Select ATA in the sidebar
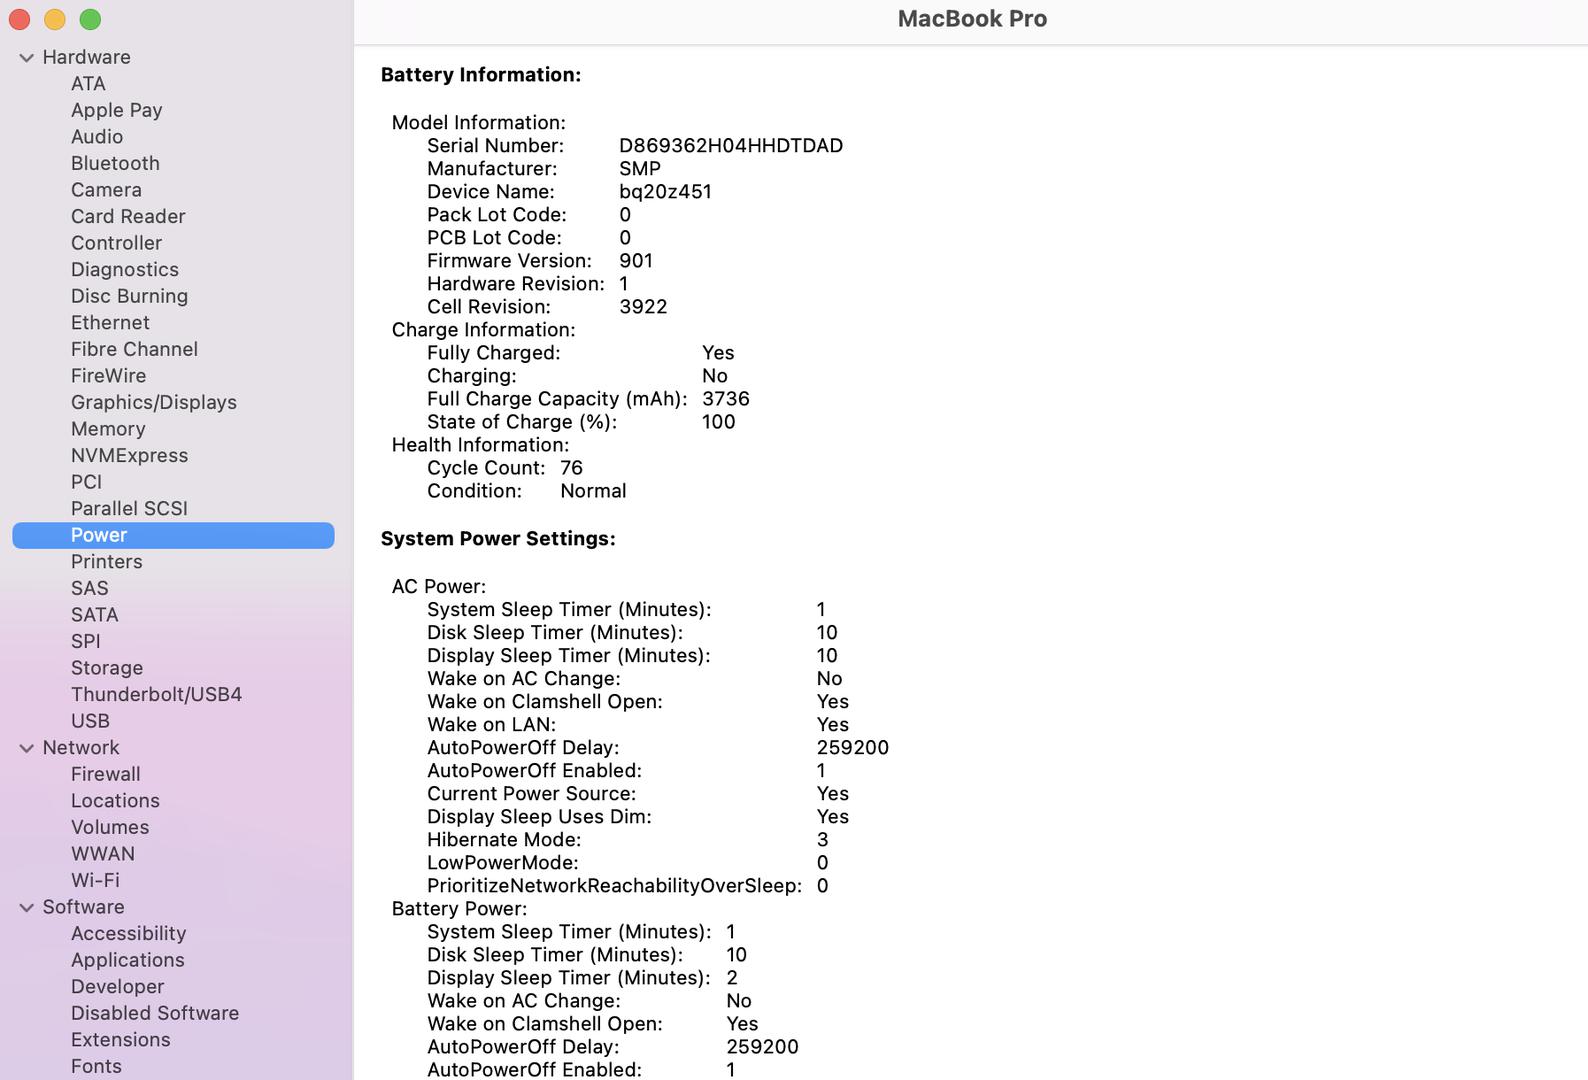This screenshot has width=1588, height=1080. pos(88,84)
